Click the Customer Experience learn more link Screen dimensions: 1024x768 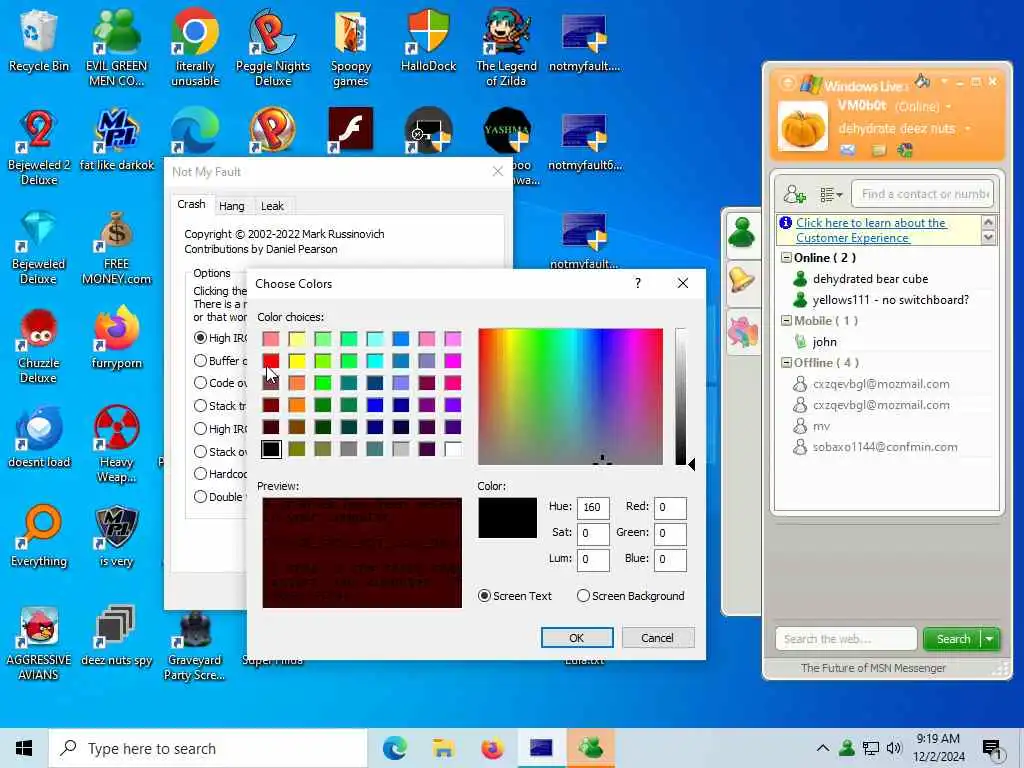[871, 230]
